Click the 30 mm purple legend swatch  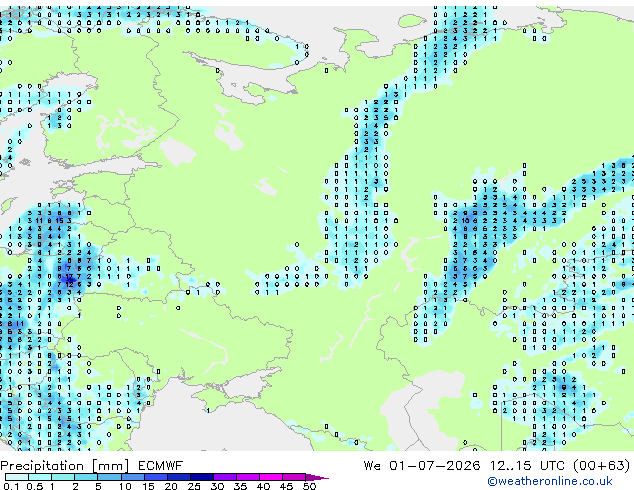[x=224, y=477]
